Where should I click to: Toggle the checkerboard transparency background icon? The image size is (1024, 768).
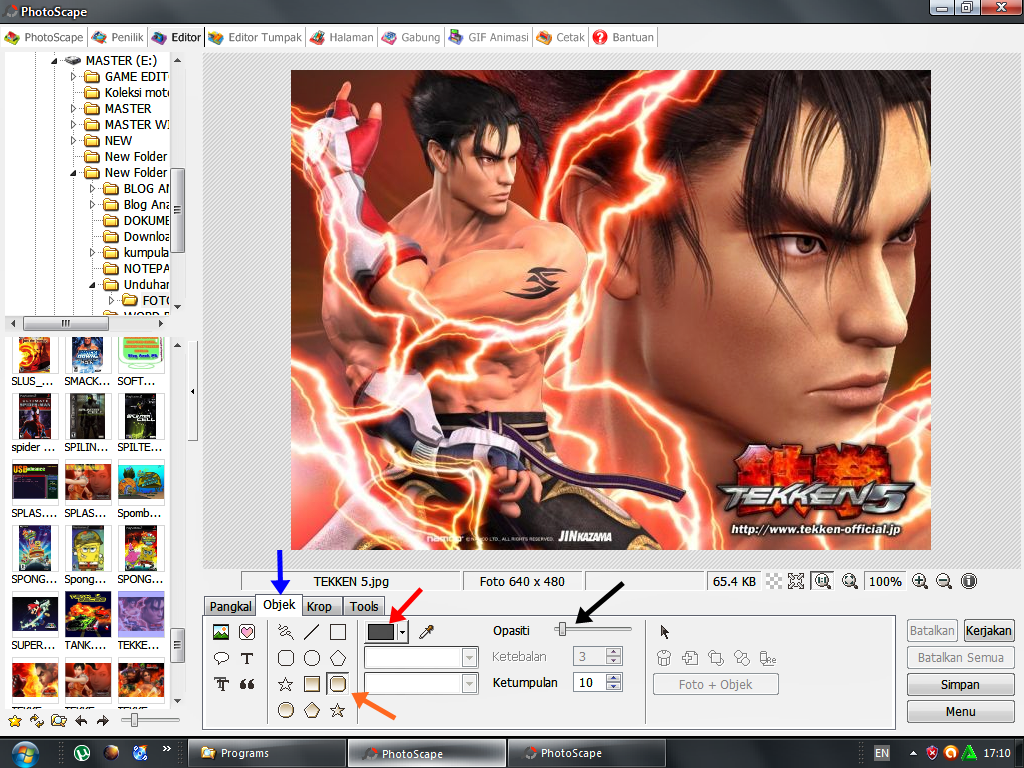coord(774,581)
